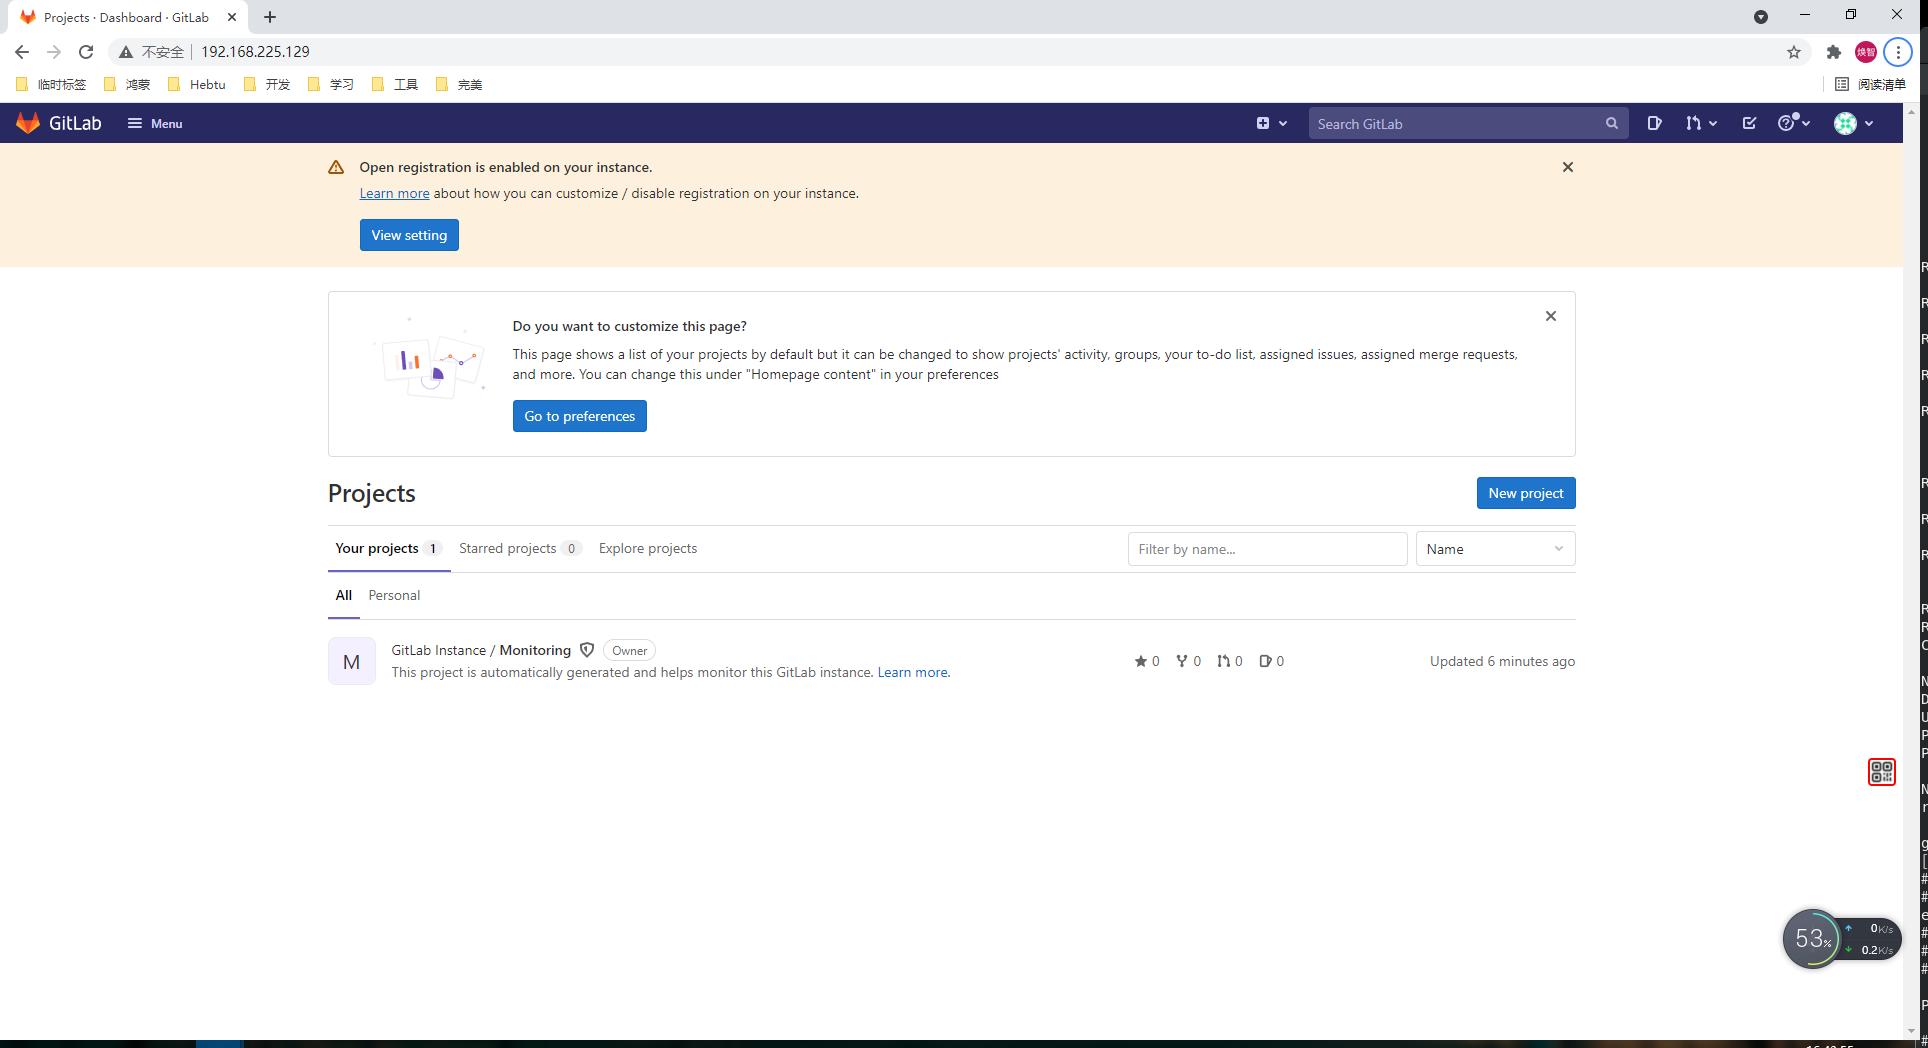Screen dimensions: 1928x1048
Task: Click browser forward arrow
Action: point(54,52)
